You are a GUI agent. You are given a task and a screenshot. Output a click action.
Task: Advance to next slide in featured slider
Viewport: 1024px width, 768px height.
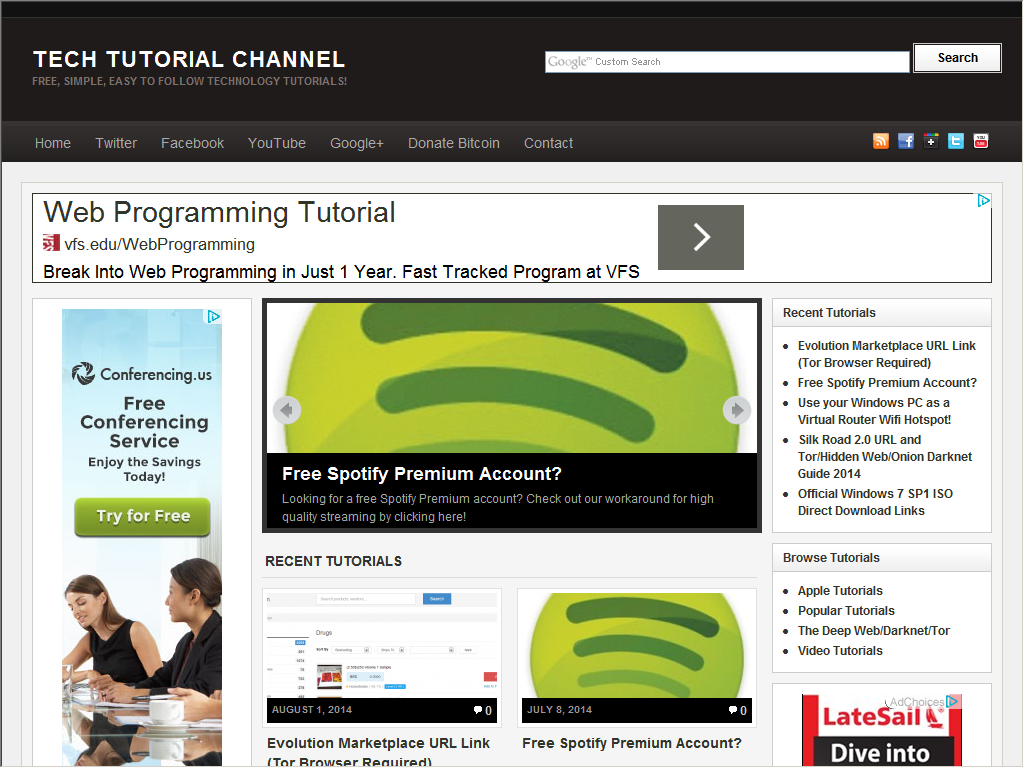click(x=737, y=410)
